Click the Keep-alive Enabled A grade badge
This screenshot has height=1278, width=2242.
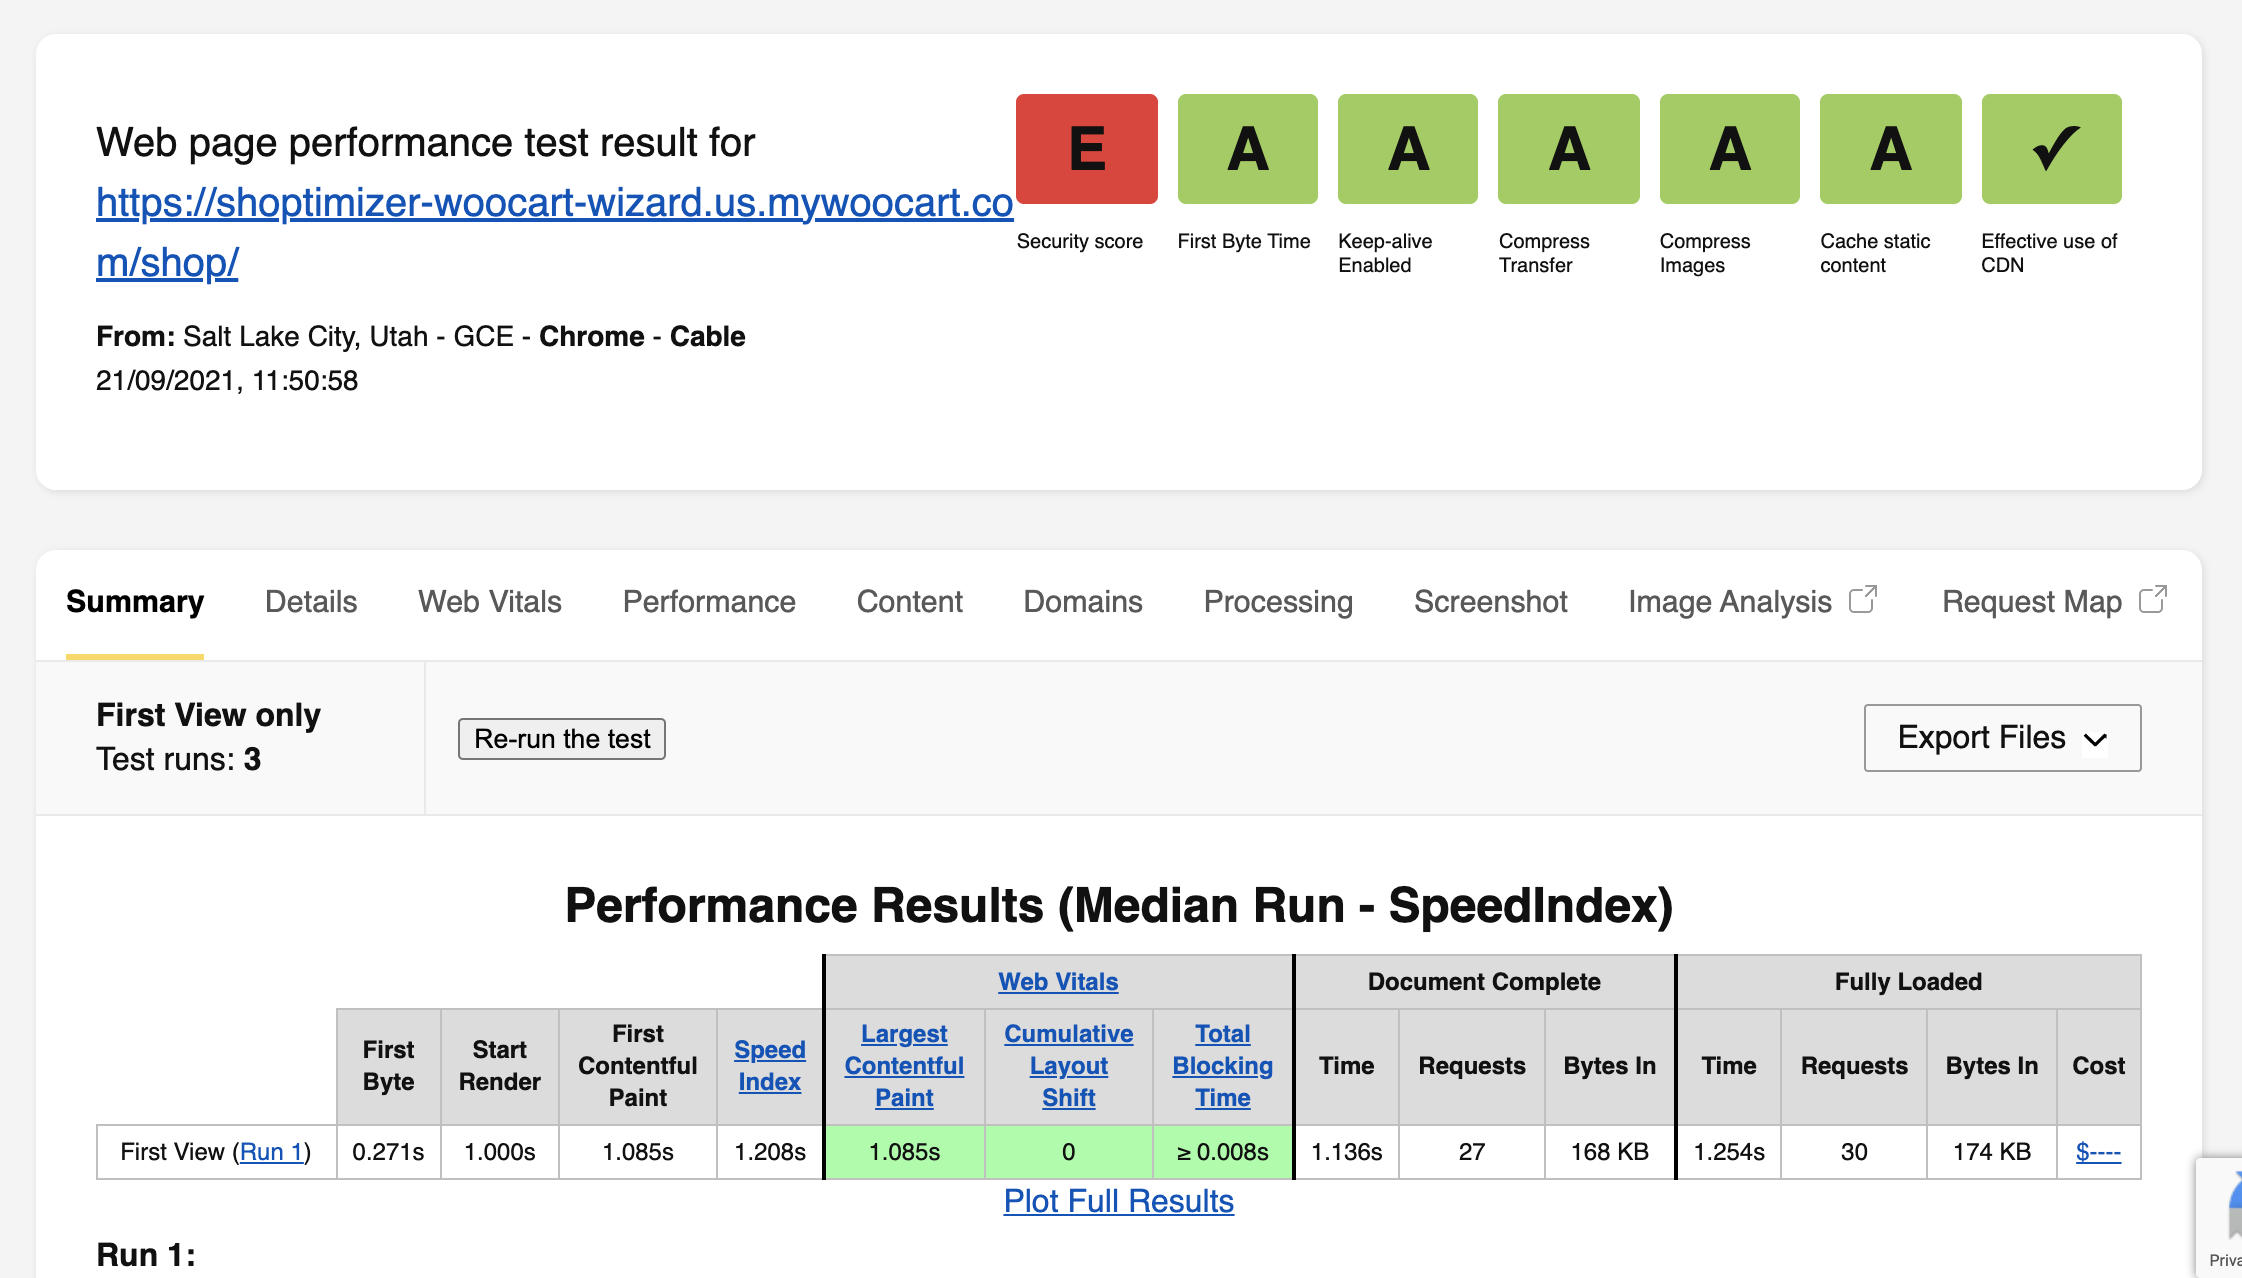(x=1408, y=149)
